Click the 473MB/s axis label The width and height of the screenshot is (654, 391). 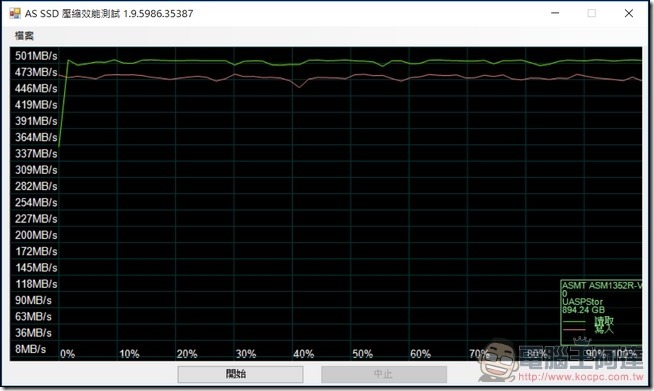(x=36, y=72)
